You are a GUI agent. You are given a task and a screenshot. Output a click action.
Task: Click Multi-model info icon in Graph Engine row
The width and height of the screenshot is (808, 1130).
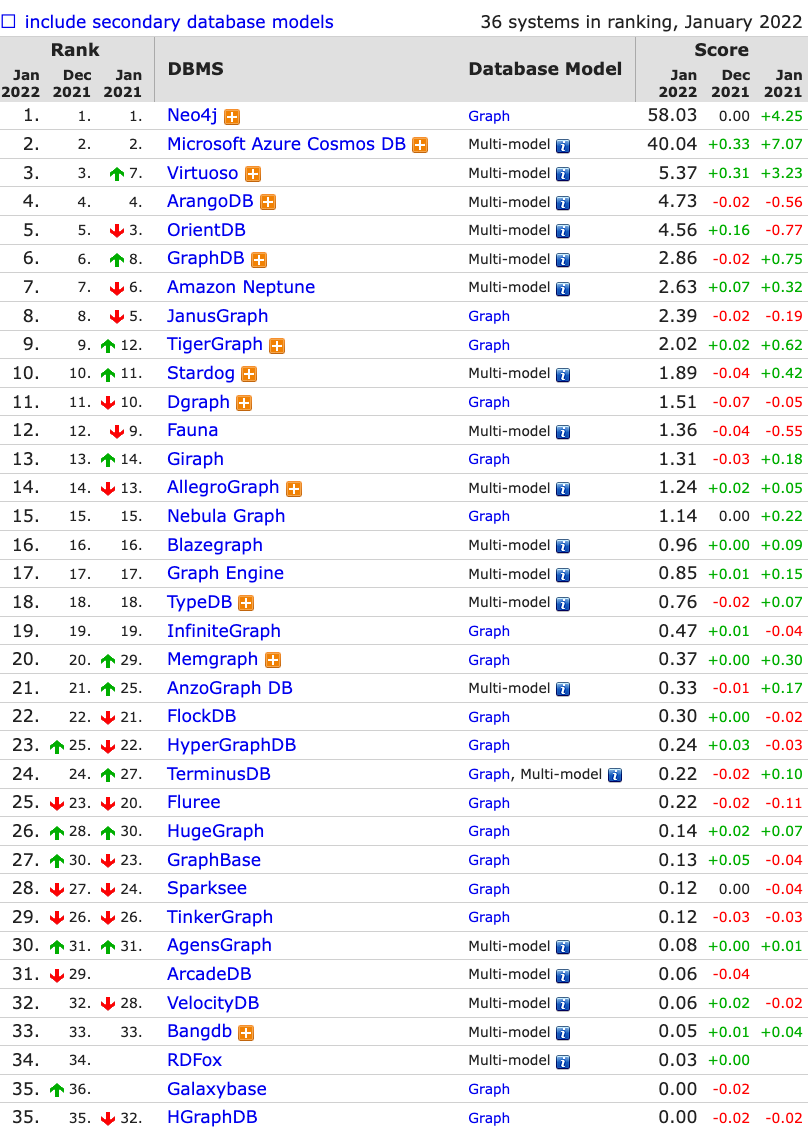coord(563,575)
